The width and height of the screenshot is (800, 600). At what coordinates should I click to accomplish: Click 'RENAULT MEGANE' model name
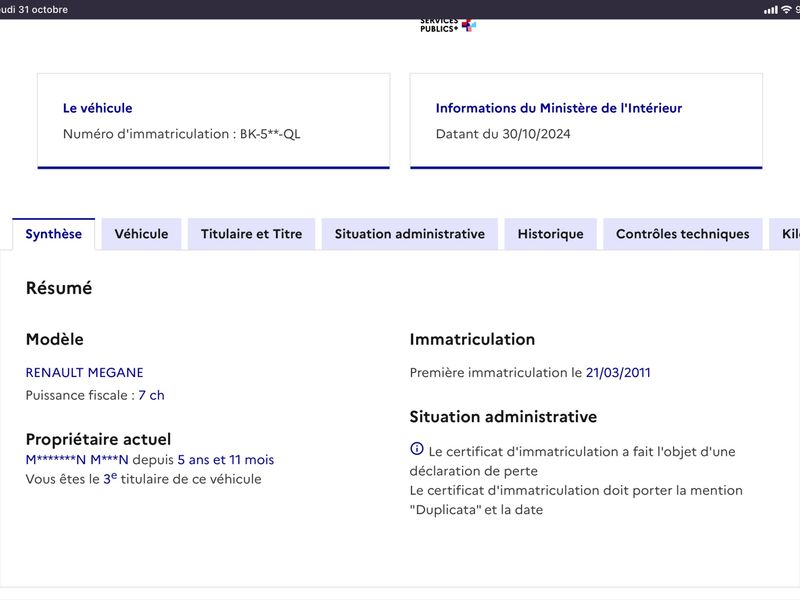coord(85,372)
